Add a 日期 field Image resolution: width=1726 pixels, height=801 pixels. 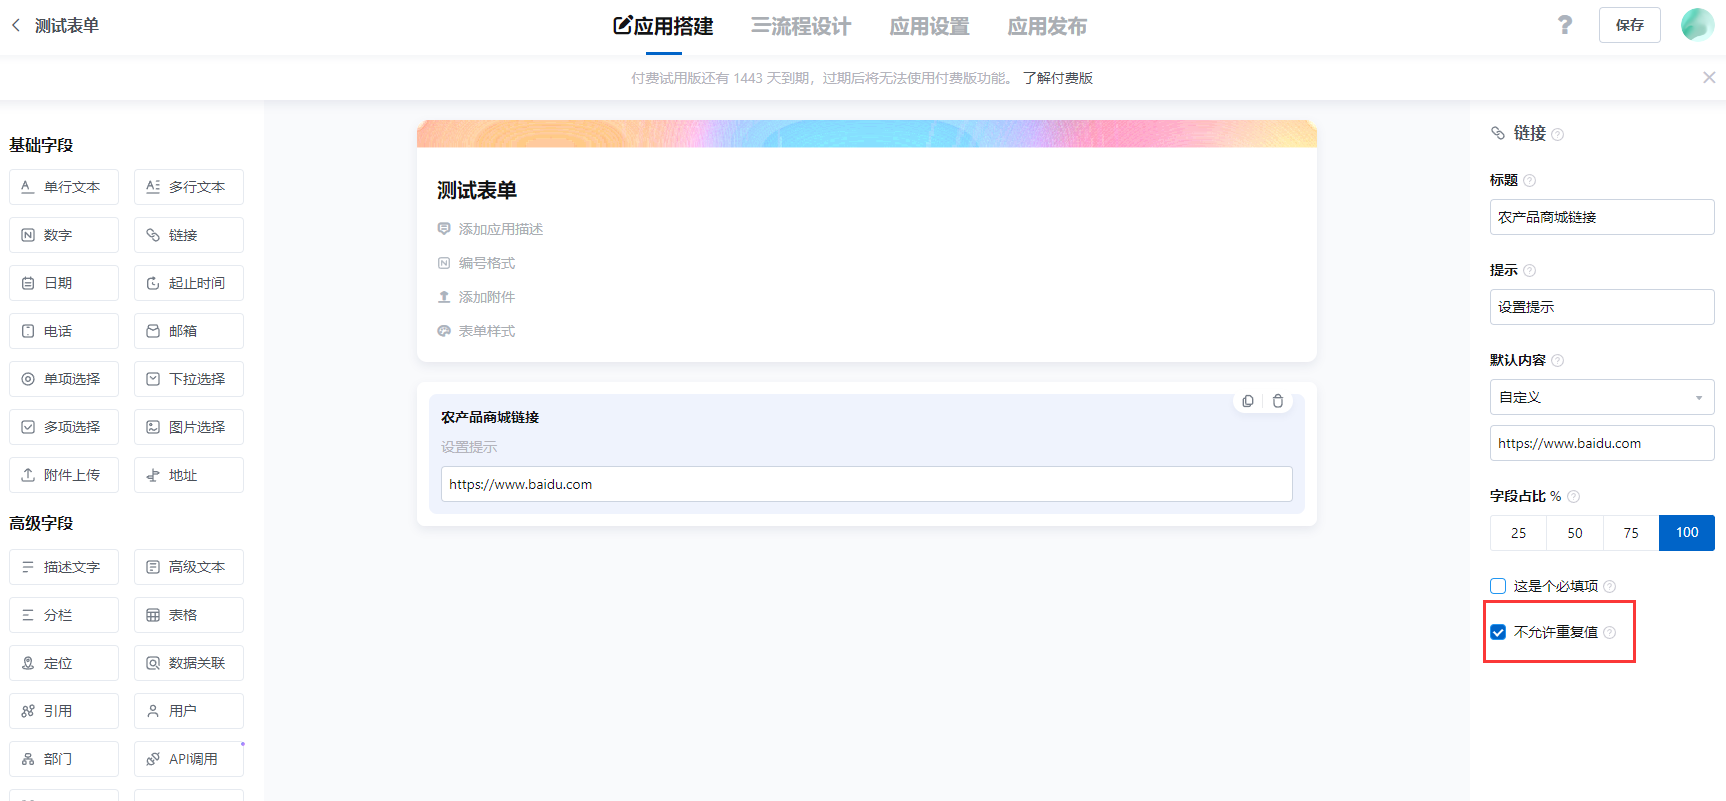point(64,283)
